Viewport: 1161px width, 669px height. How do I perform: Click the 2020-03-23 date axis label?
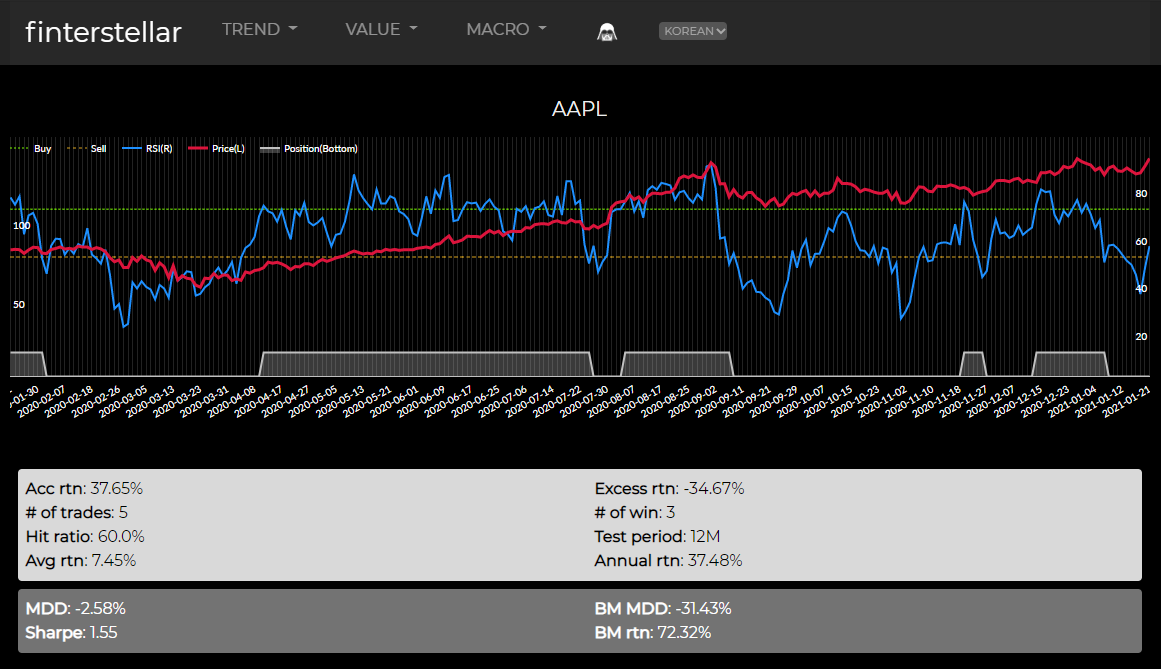[x=177, y=401]
